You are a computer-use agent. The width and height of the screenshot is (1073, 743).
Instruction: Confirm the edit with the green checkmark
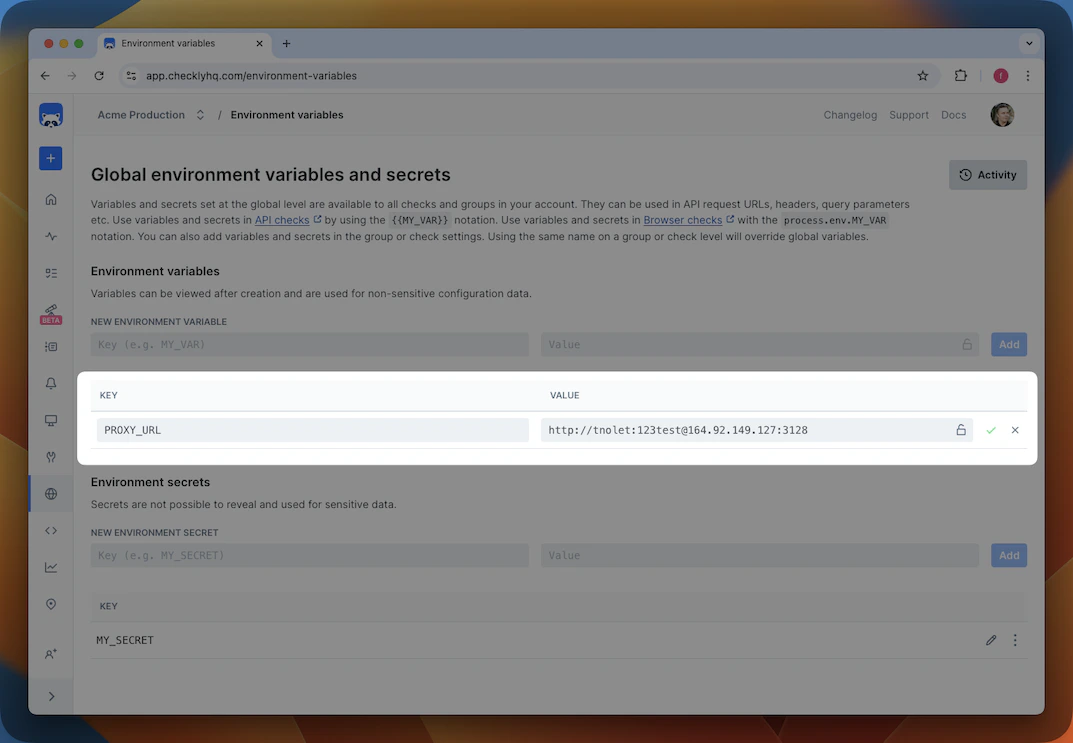pos(991,429)
